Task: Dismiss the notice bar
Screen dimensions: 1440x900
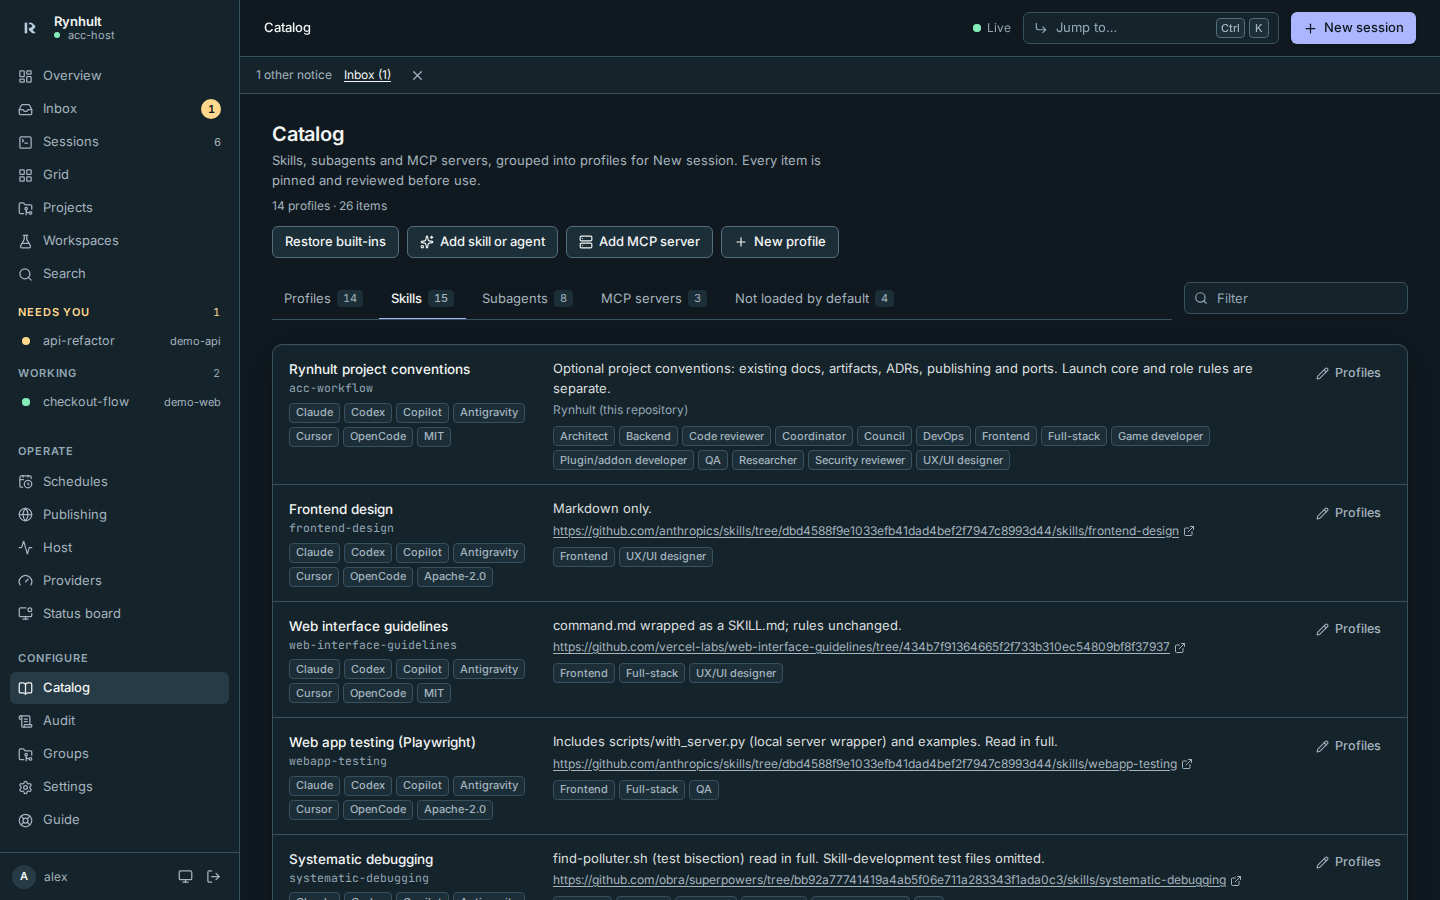Action: [x=417, y=76]
